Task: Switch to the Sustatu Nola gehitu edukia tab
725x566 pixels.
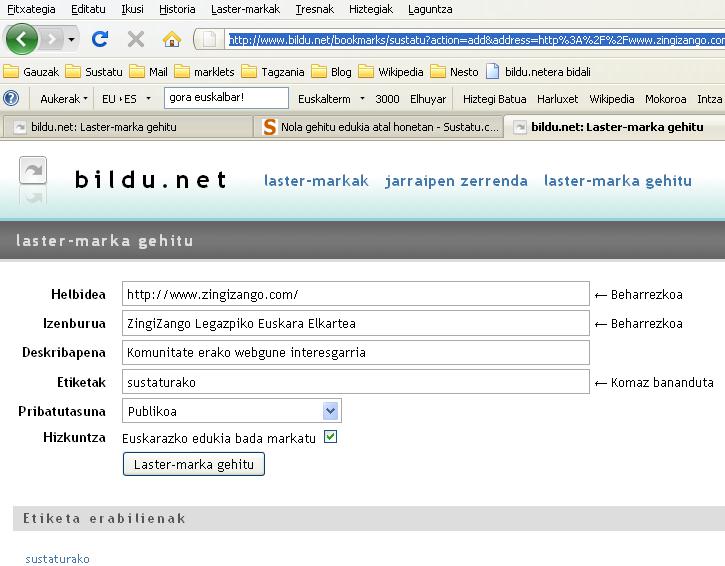Action: (380, 127)
